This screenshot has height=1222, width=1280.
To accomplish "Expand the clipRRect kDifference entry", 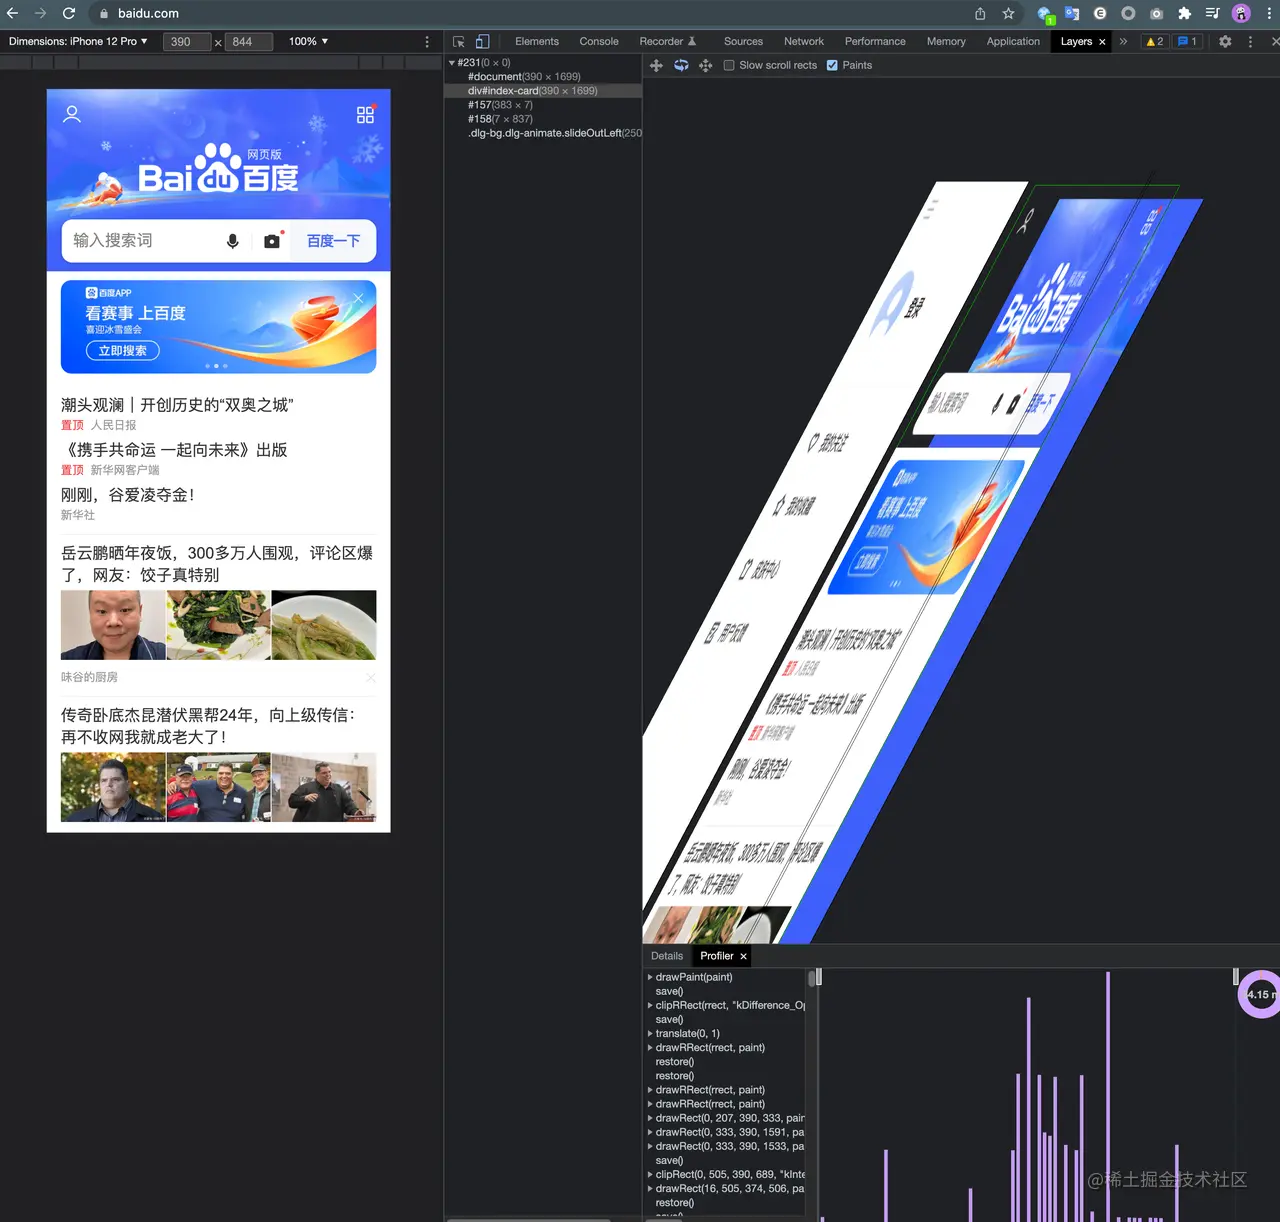I will point(650,1005).
